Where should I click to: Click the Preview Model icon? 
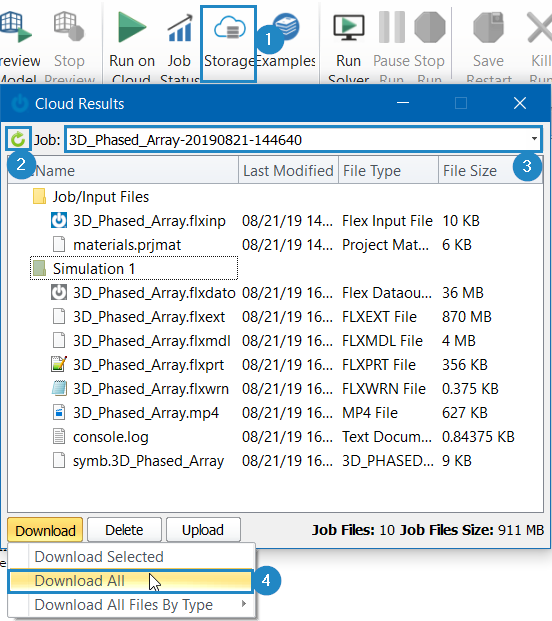pyautogui.click(x=15, y=27)
